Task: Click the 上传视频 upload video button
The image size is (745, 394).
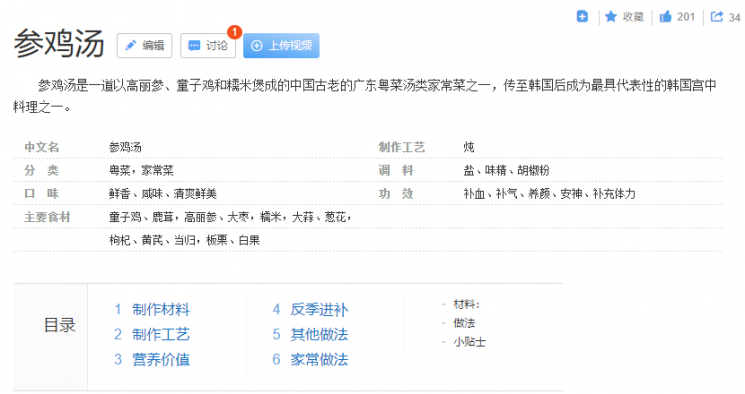Action: coord(281,46)
